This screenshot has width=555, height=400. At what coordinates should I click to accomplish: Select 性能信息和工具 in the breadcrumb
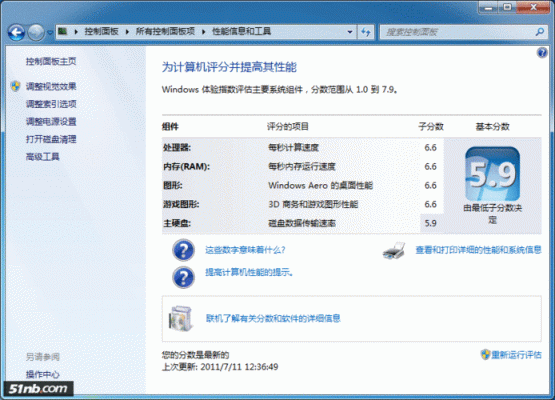pos(241,32)
